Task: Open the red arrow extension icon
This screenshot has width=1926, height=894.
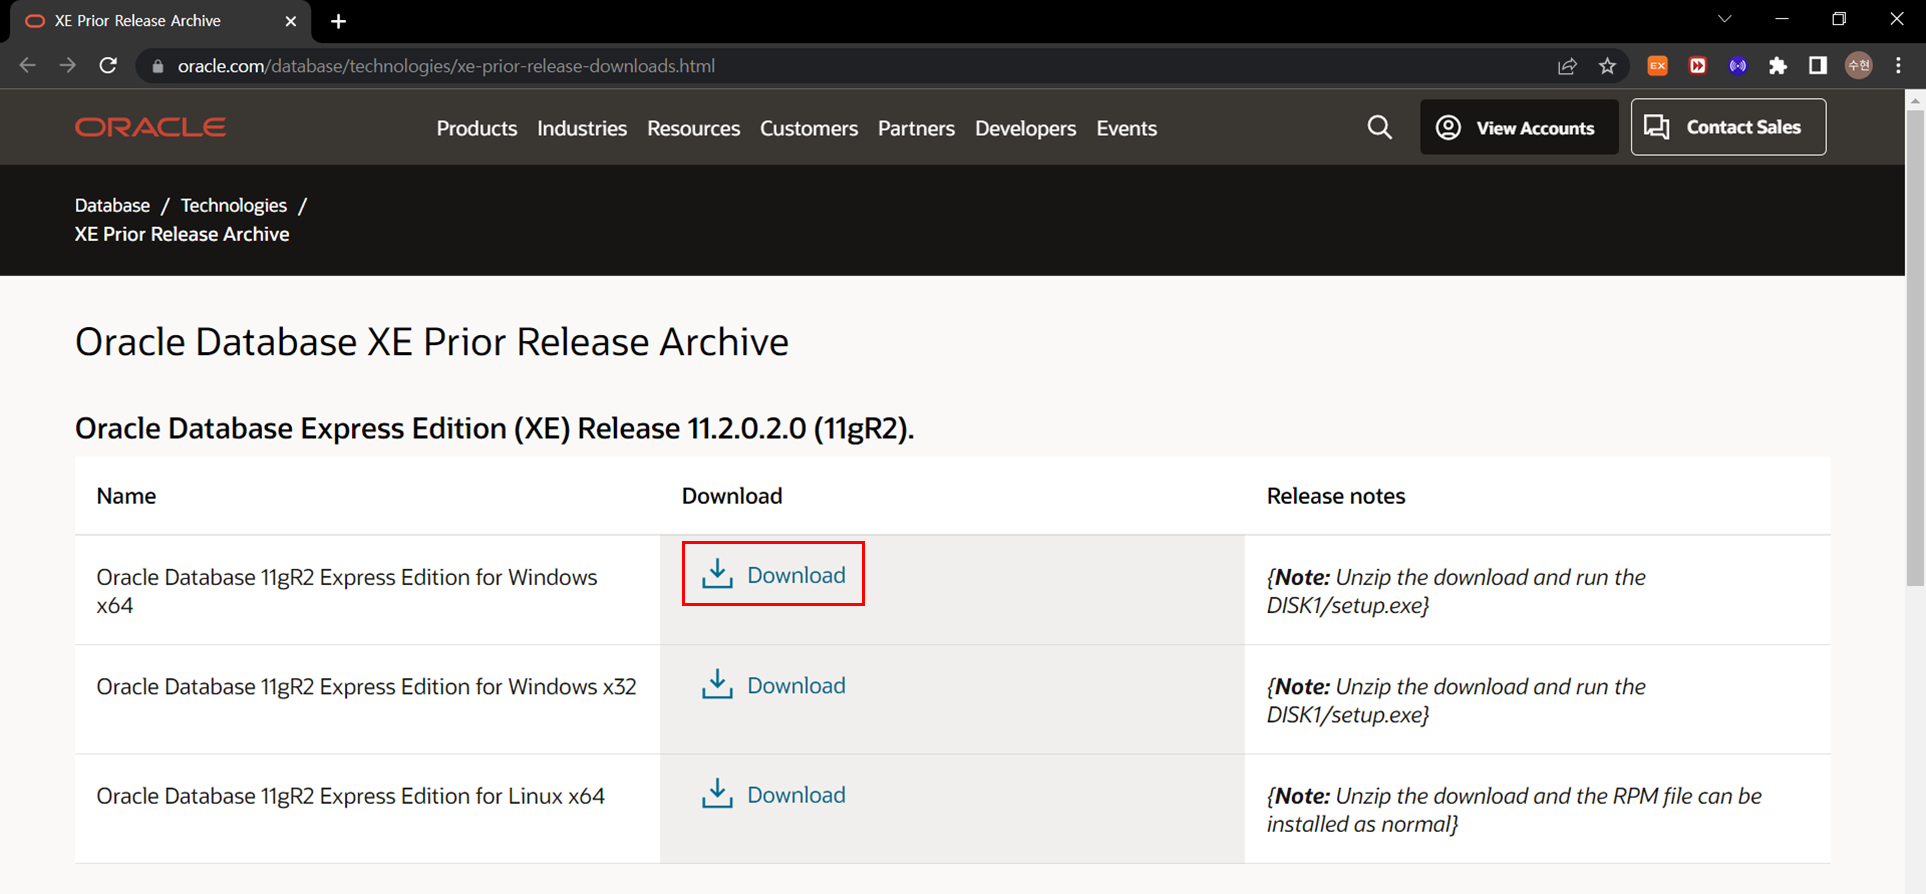Action: point(1697,66)
